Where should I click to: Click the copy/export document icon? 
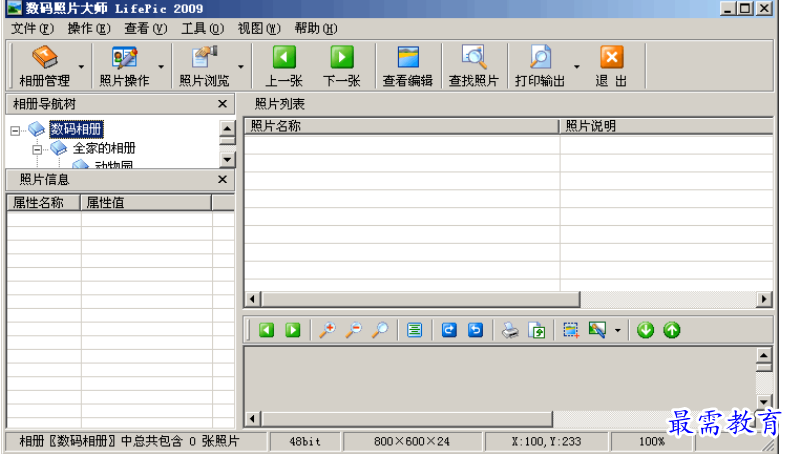pos(537,330)
